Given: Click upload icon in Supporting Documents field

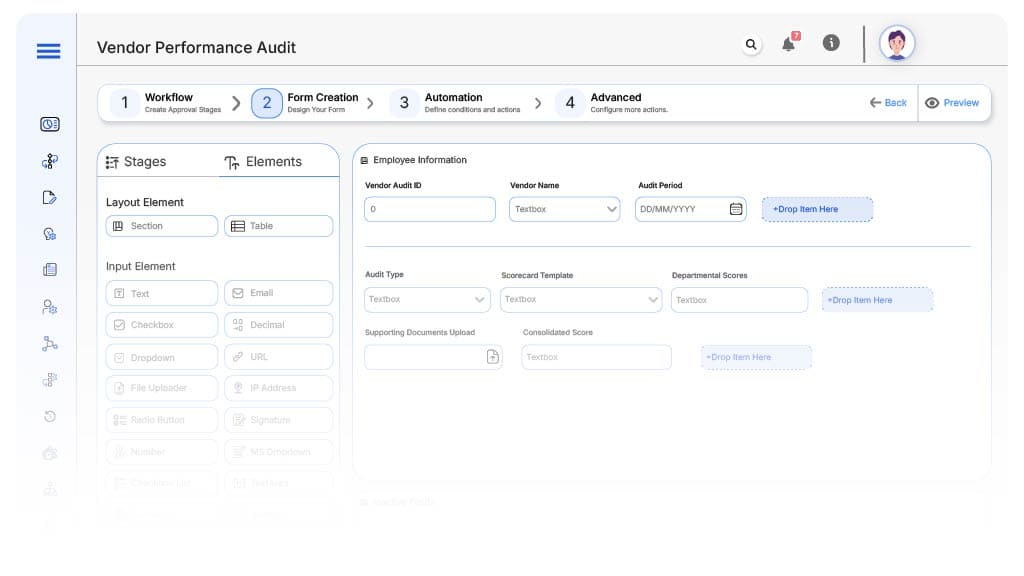Looking at the screenshot, I should tap(492, 357).
